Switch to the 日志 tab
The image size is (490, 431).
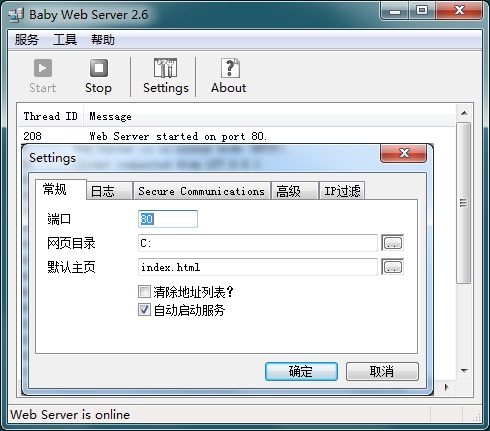(x=109, y=191)
